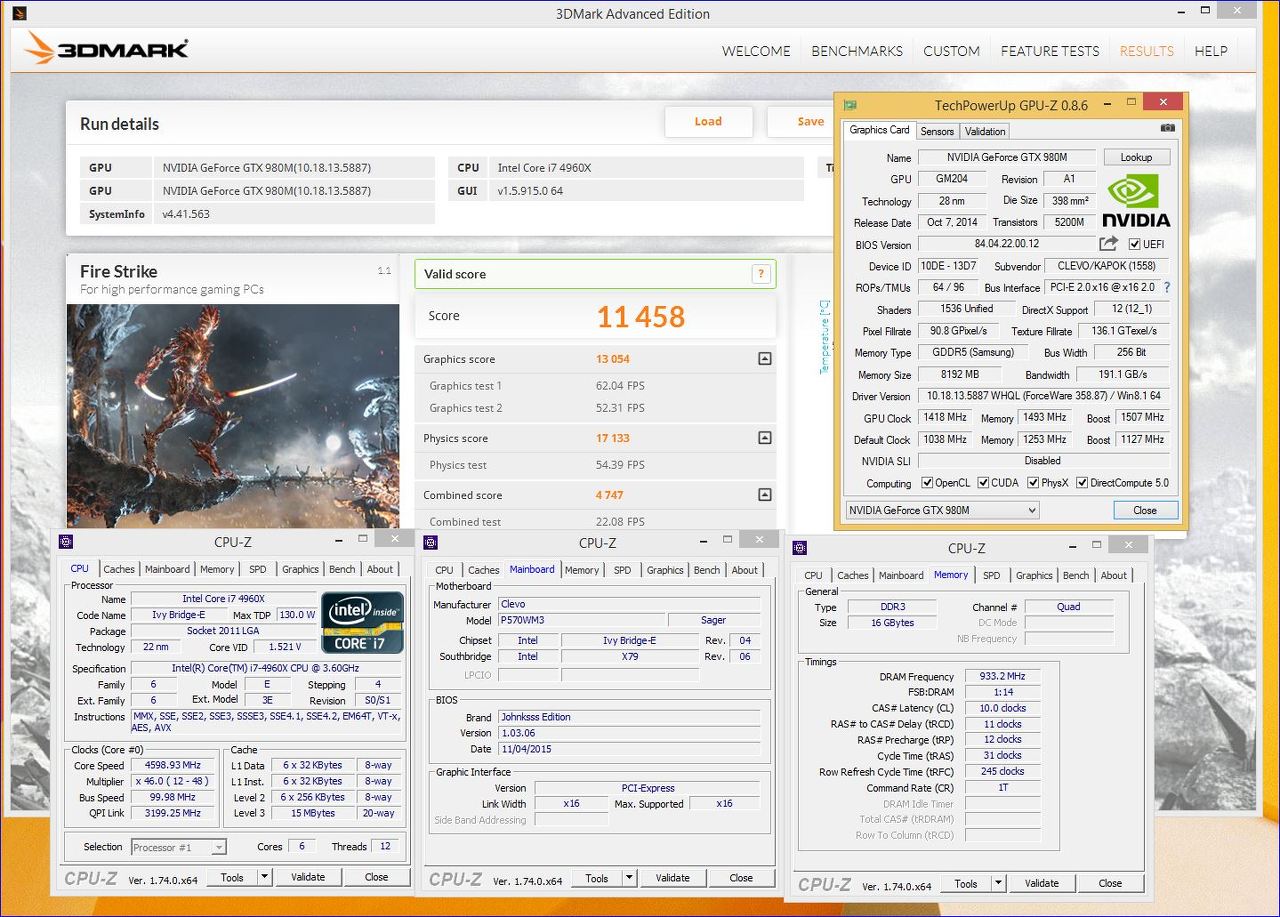Open Tools dropdown arrow in CPU tab window
This screenshot has height=917, width=1280.
point(264,877)
